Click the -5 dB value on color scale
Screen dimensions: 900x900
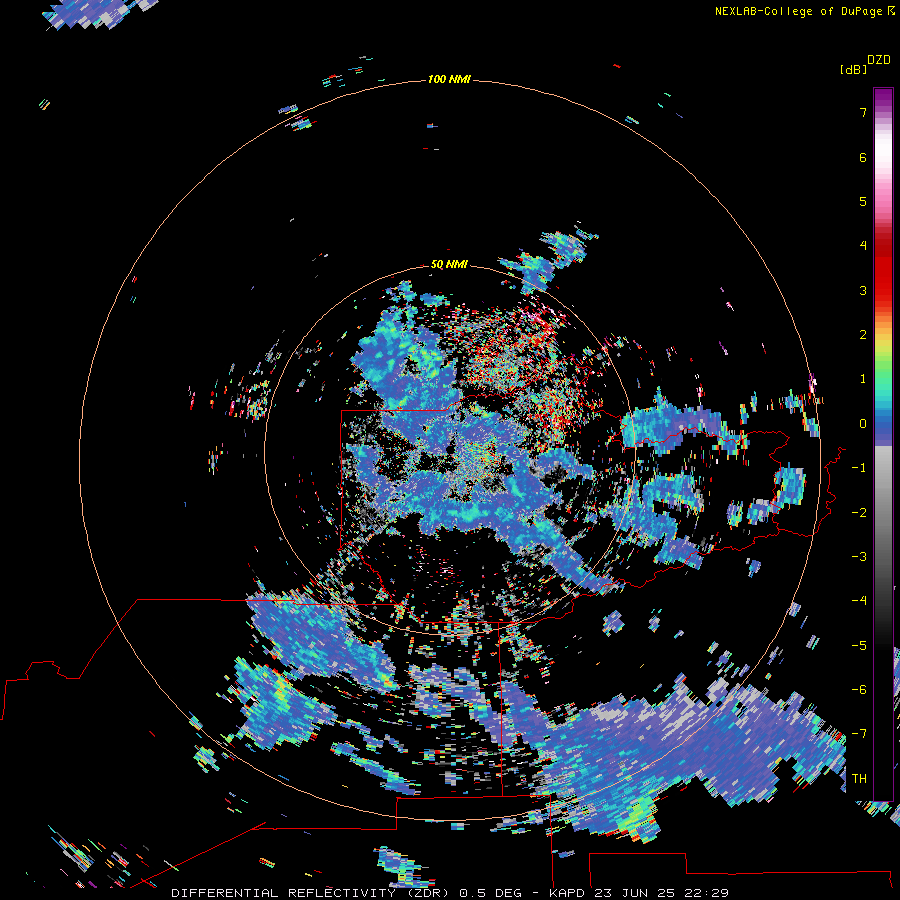tap(859, 646)
